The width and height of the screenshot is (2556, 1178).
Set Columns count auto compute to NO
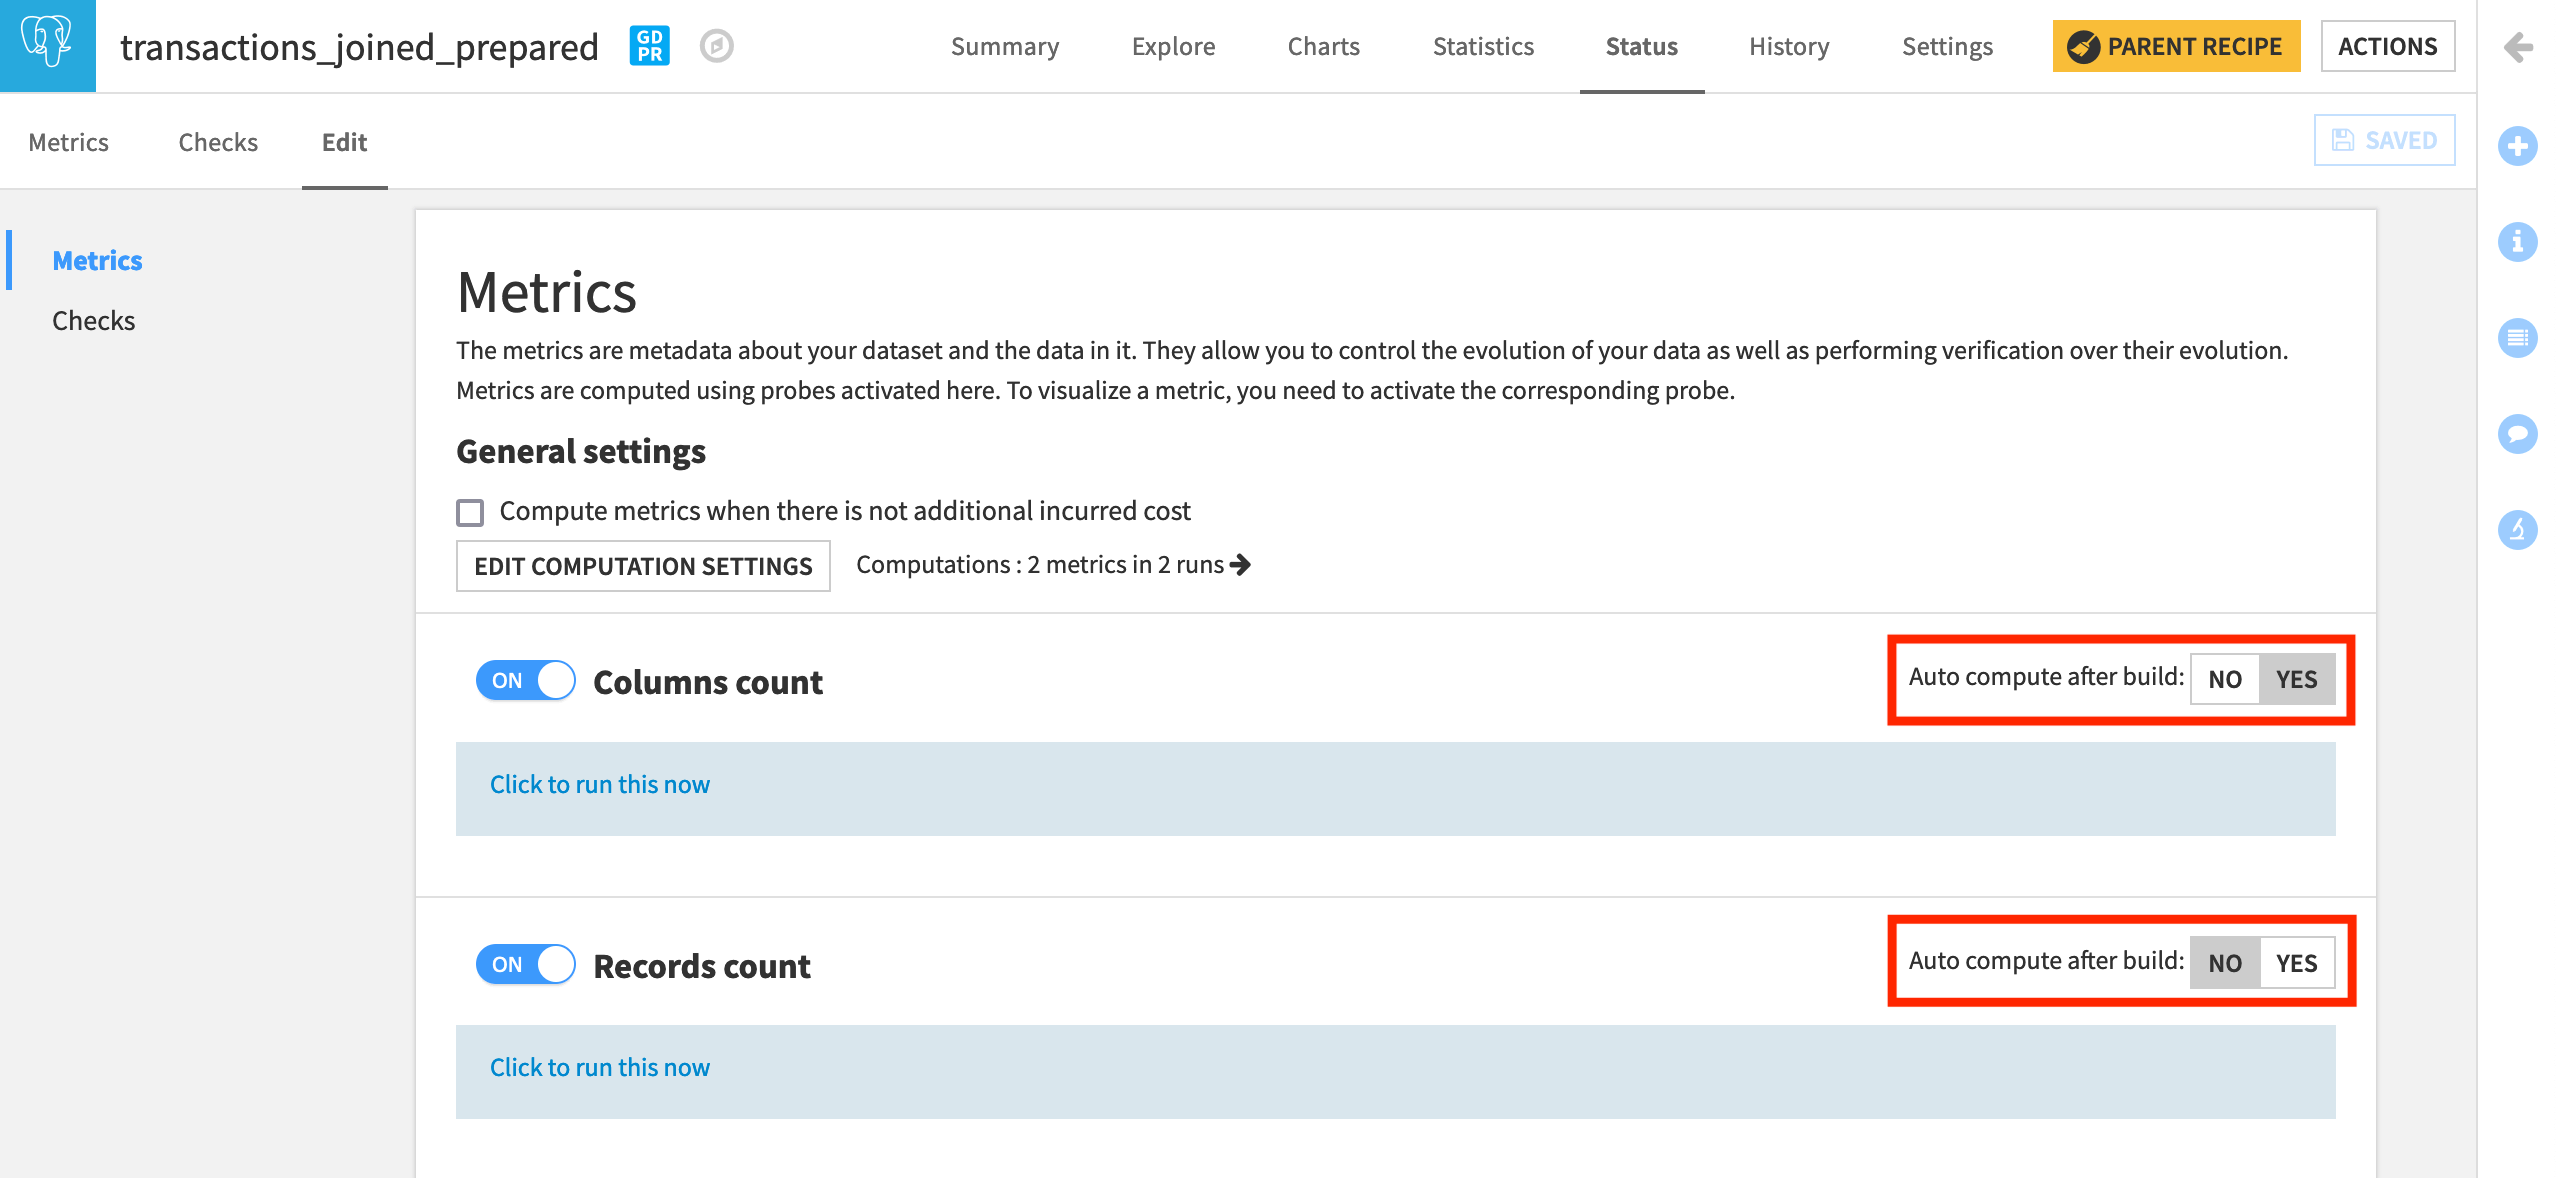tap(2224, 679)
